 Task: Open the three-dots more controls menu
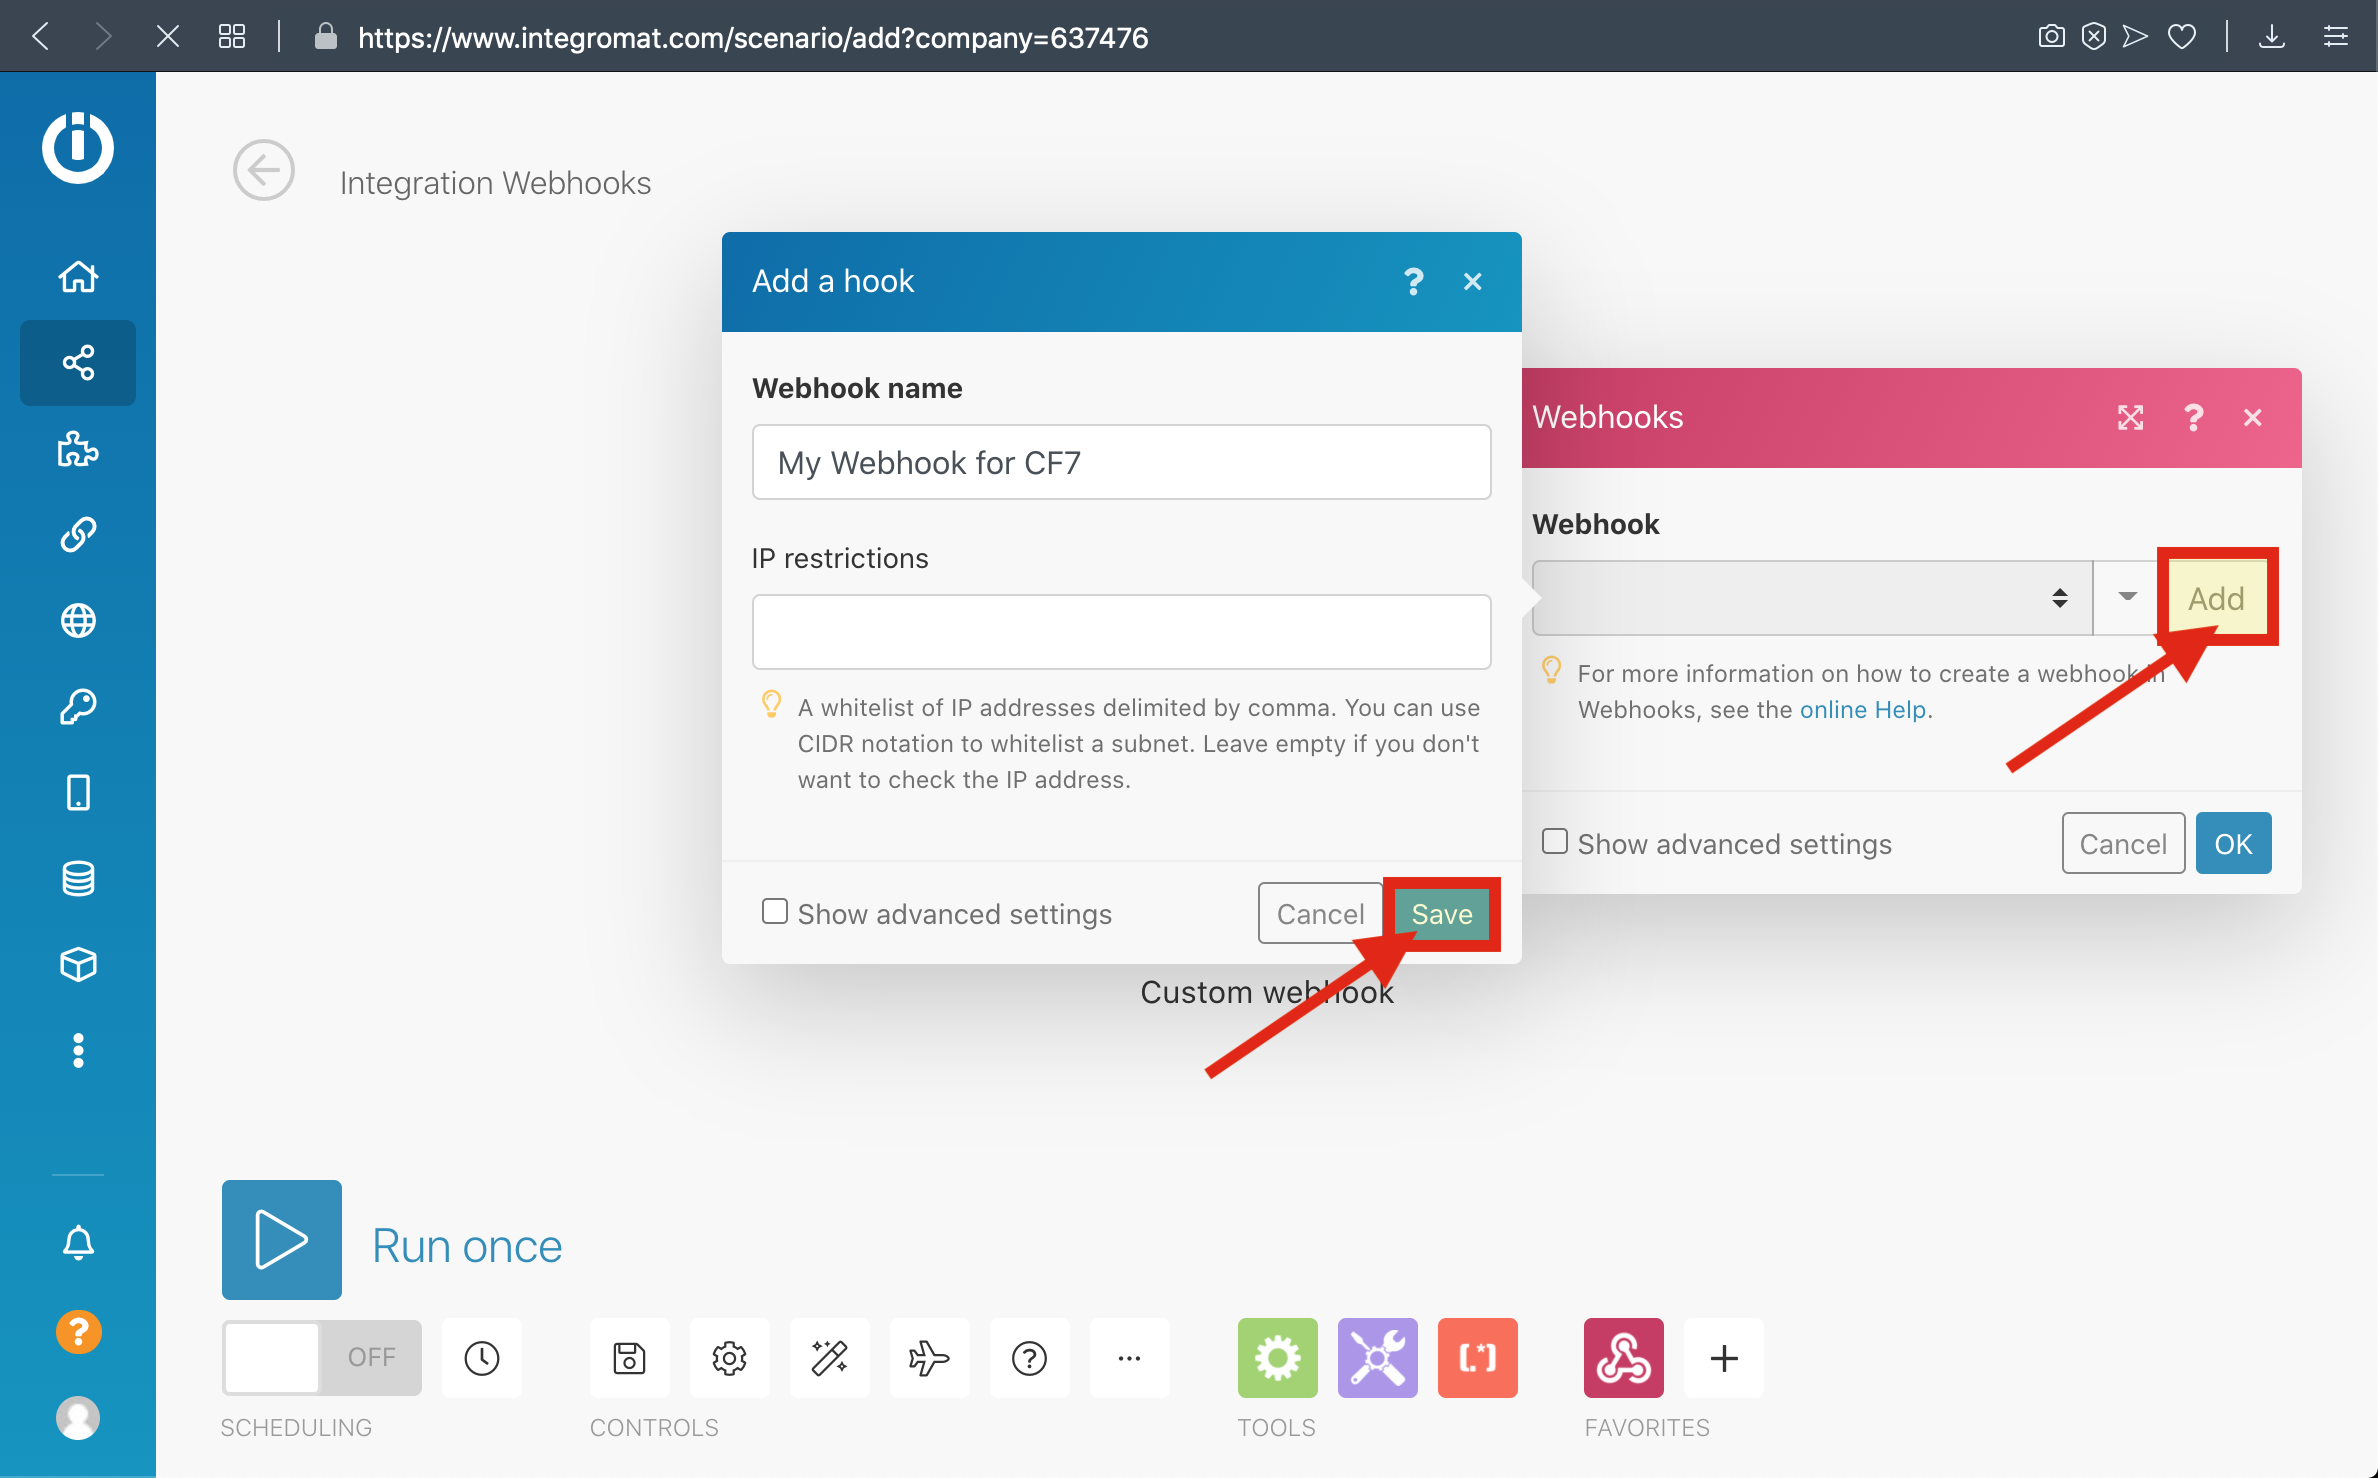(x=1129, y=1357)
